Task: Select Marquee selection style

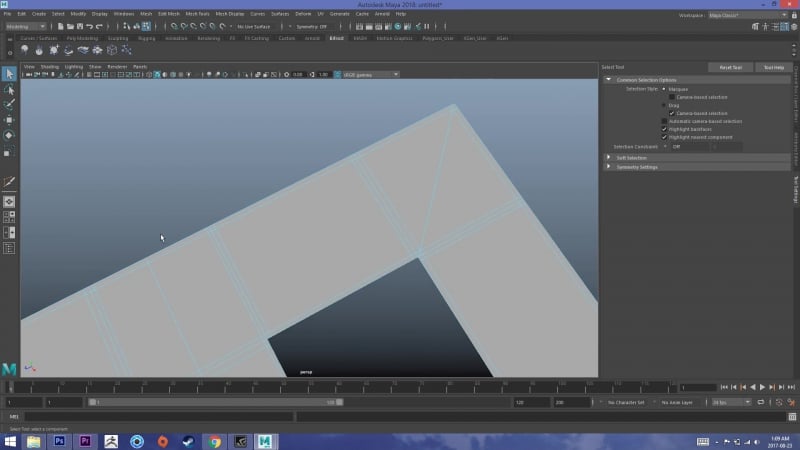Action: pos(664,89)
